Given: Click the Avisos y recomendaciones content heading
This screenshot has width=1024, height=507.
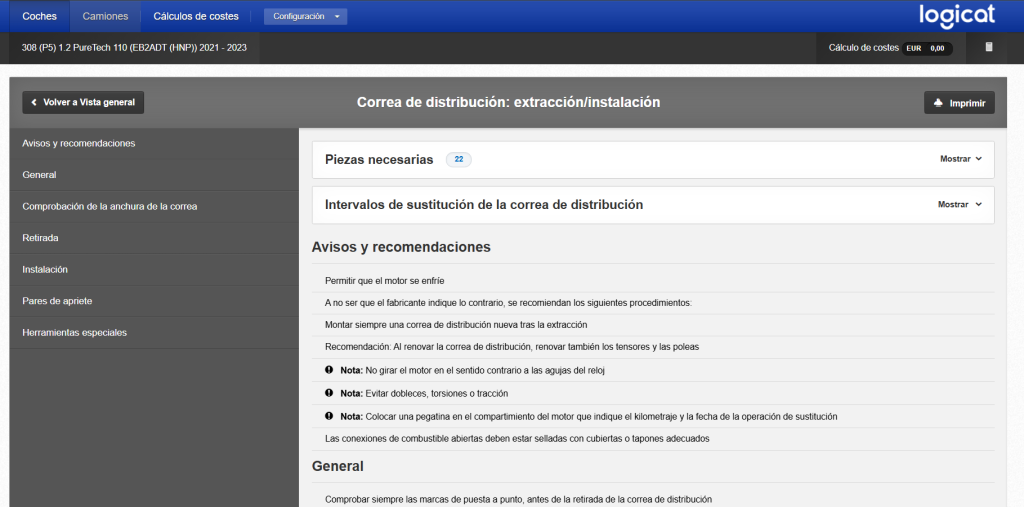Looking at the screenshot, I should click(x=401, y=247).
